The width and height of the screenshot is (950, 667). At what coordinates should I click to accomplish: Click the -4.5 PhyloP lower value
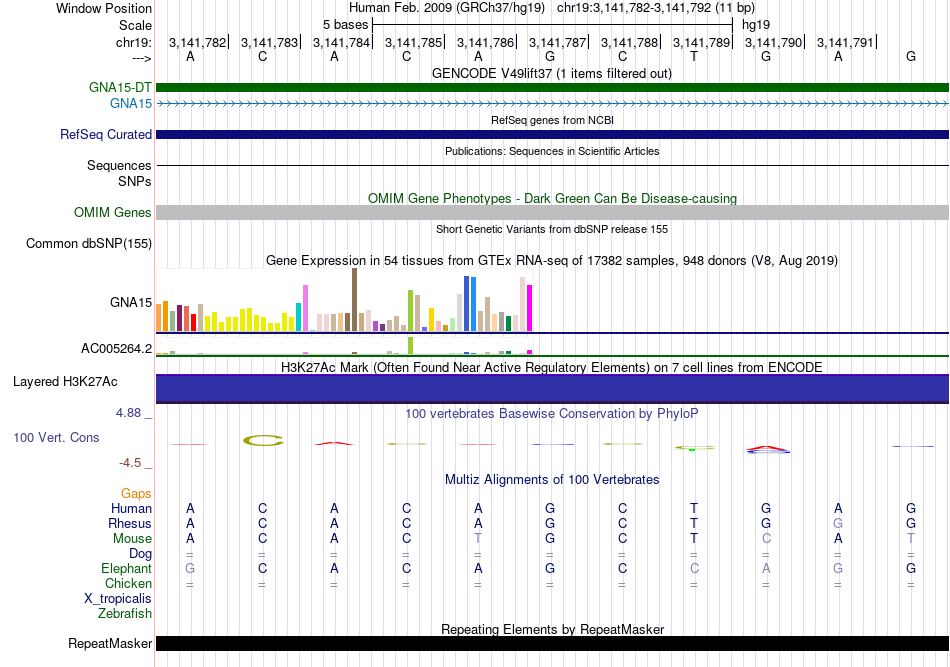130,463
